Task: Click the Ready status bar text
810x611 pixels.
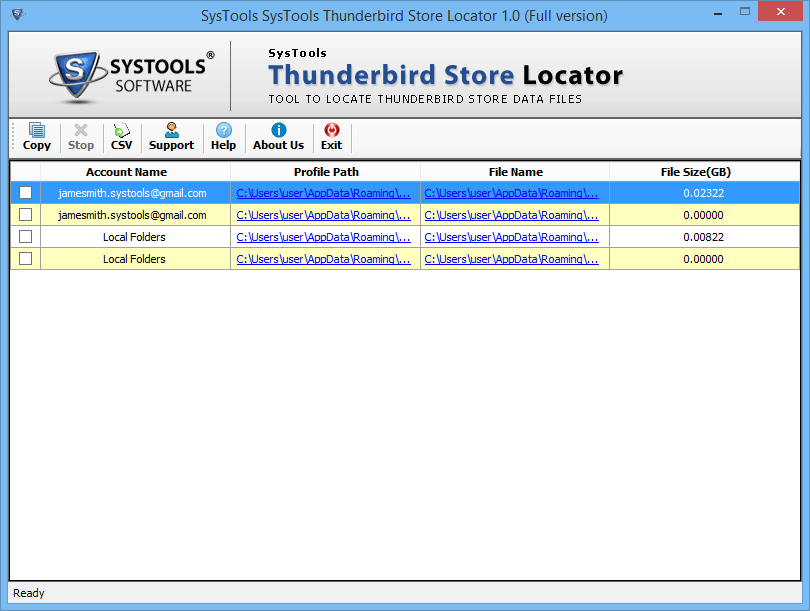Action: tap(29, 593)
